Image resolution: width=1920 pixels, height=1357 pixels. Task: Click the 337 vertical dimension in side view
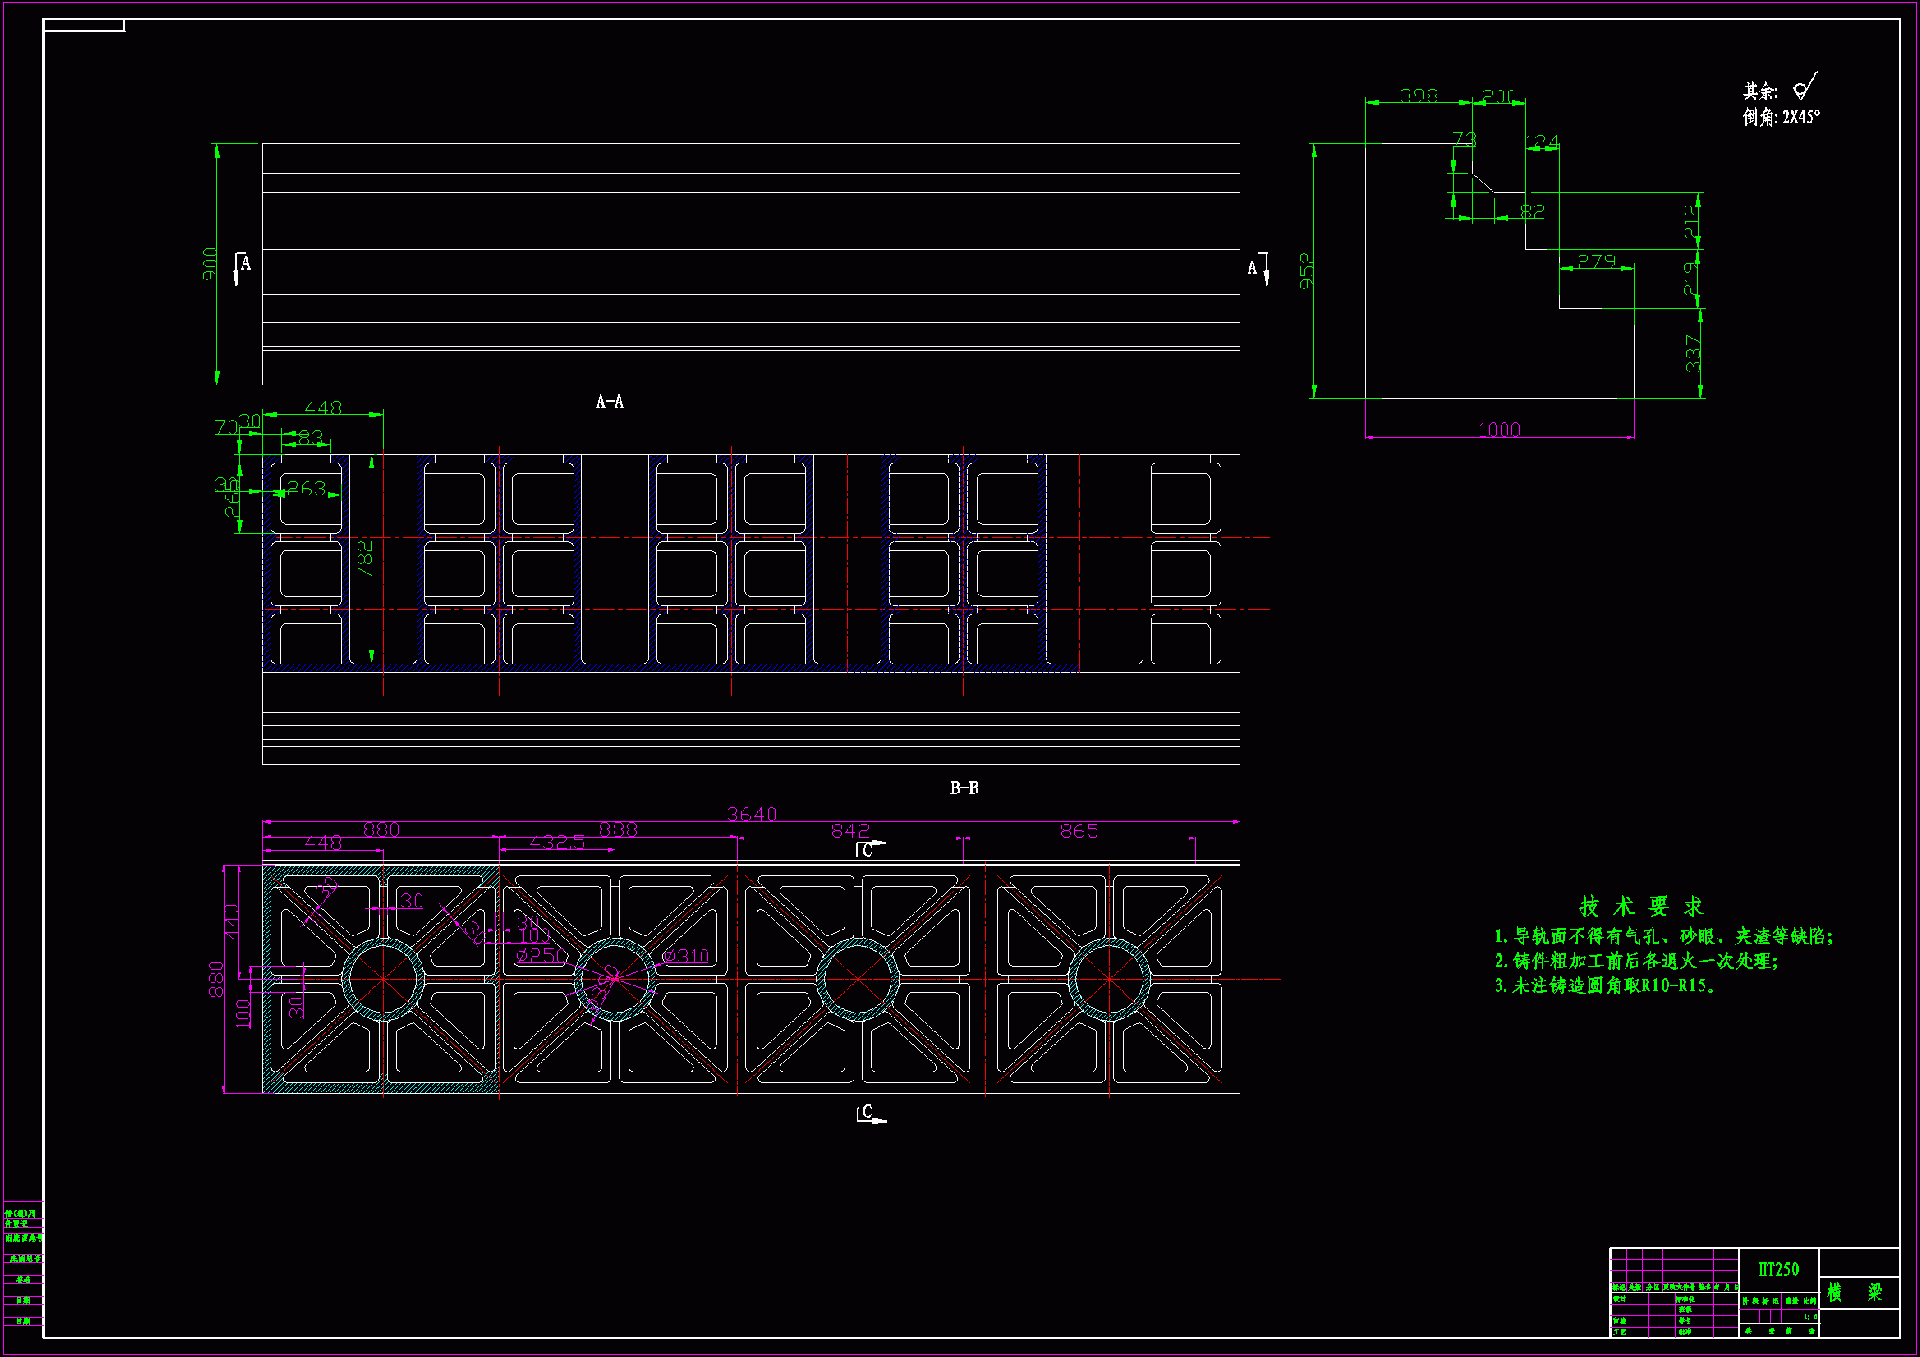click(1693, 353)
